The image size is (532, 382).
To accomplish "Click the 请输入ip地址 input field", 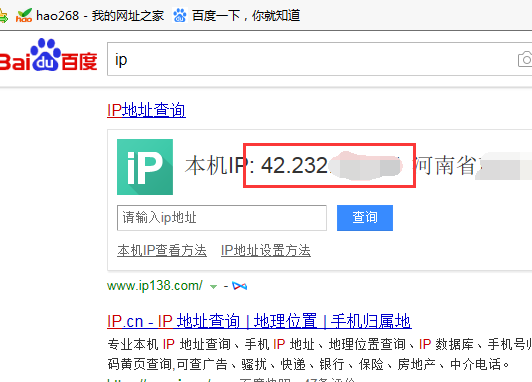I will tap(222, 218).
